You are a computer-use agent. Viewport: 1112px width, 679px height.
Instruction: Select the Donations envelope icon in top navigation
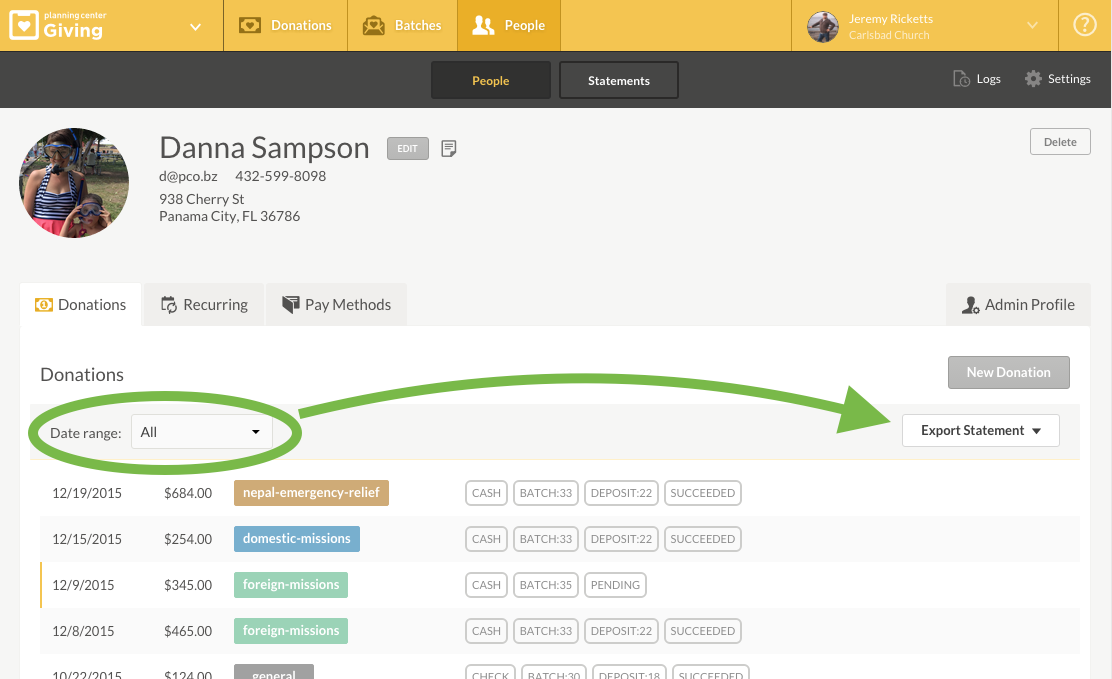tap(249, 25)
